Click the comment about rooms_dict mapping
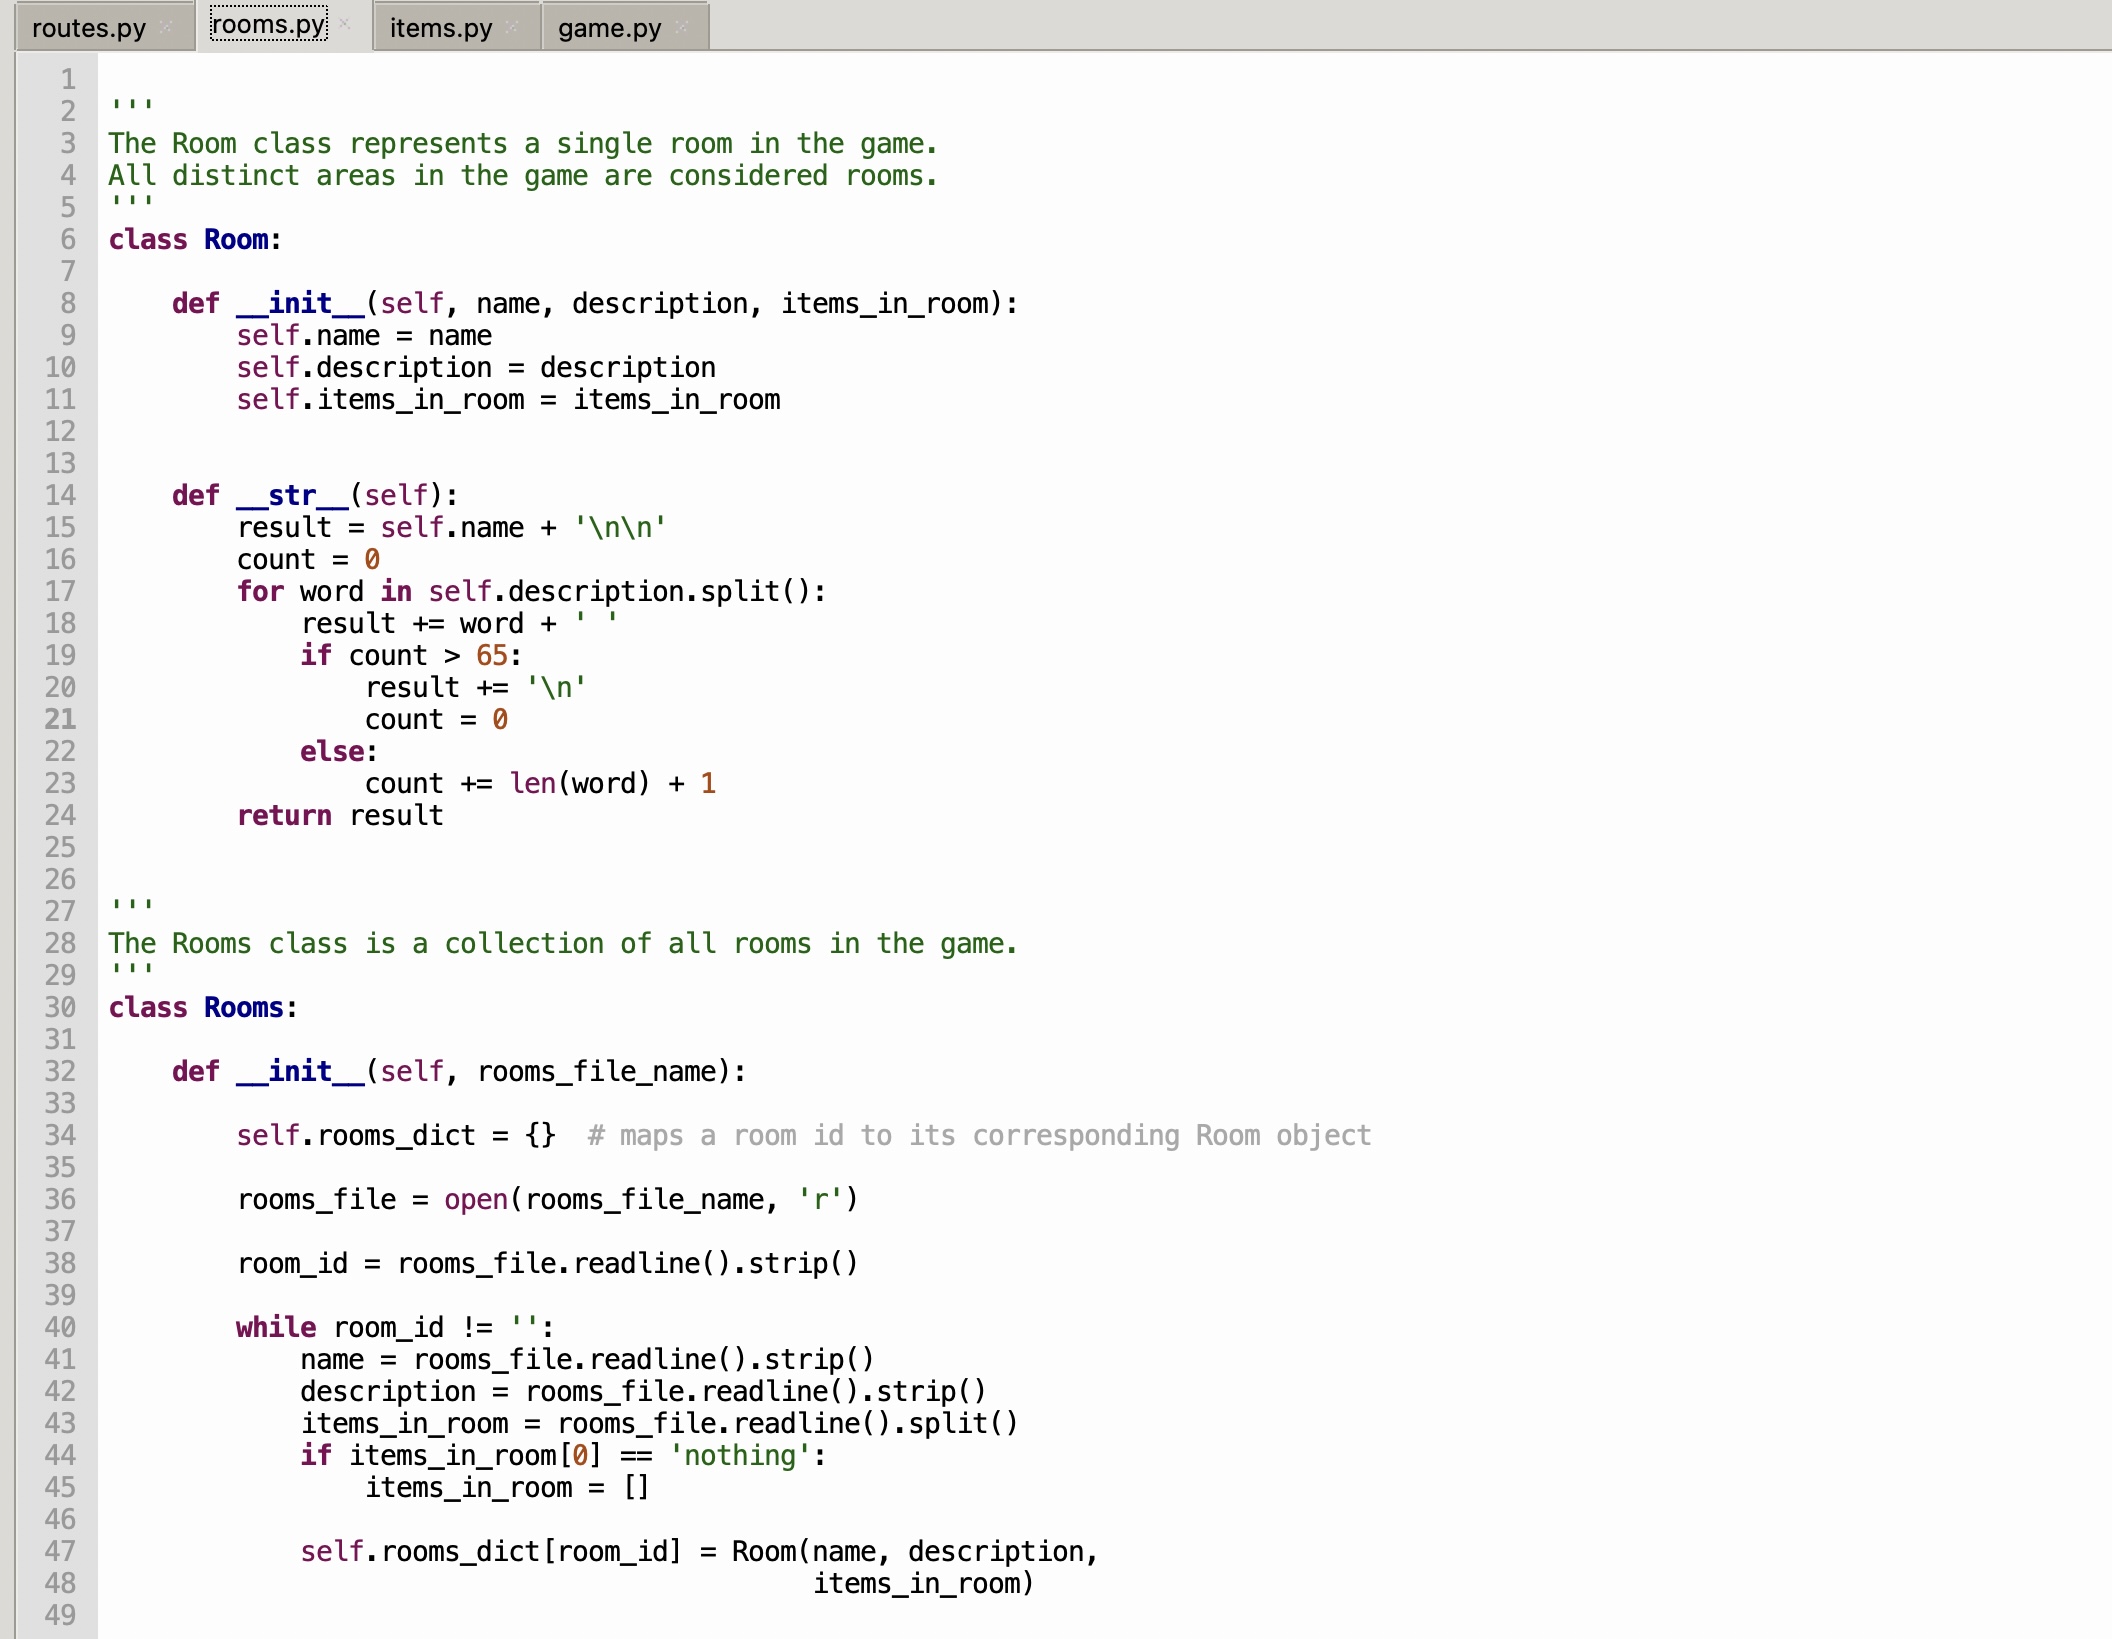This screenshot has width=2112, height=1639. (979, 1136)
